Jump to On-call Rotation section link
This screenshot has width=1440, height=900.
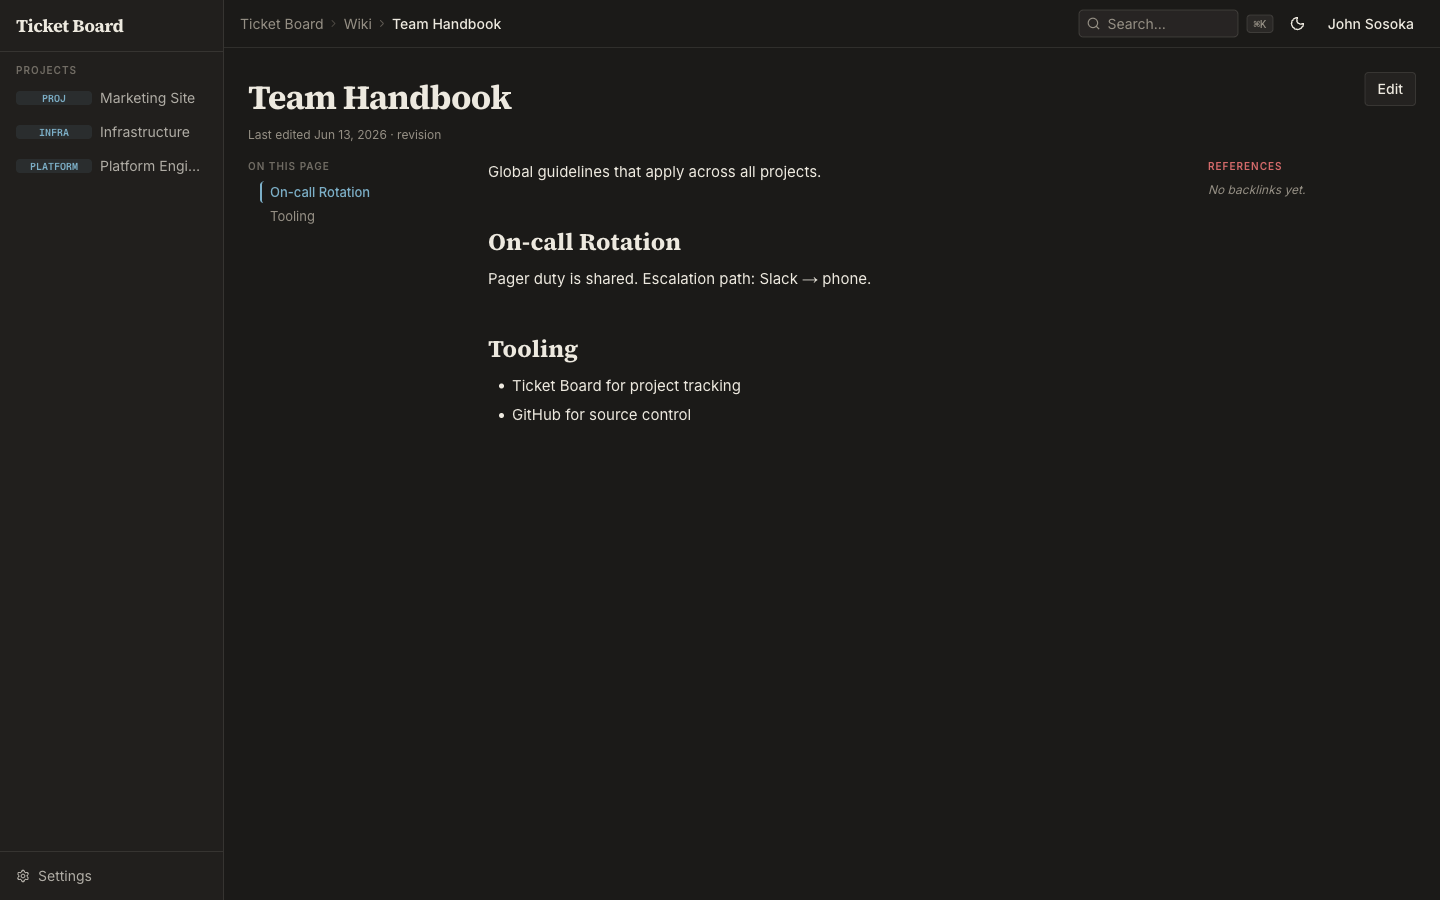320,192
